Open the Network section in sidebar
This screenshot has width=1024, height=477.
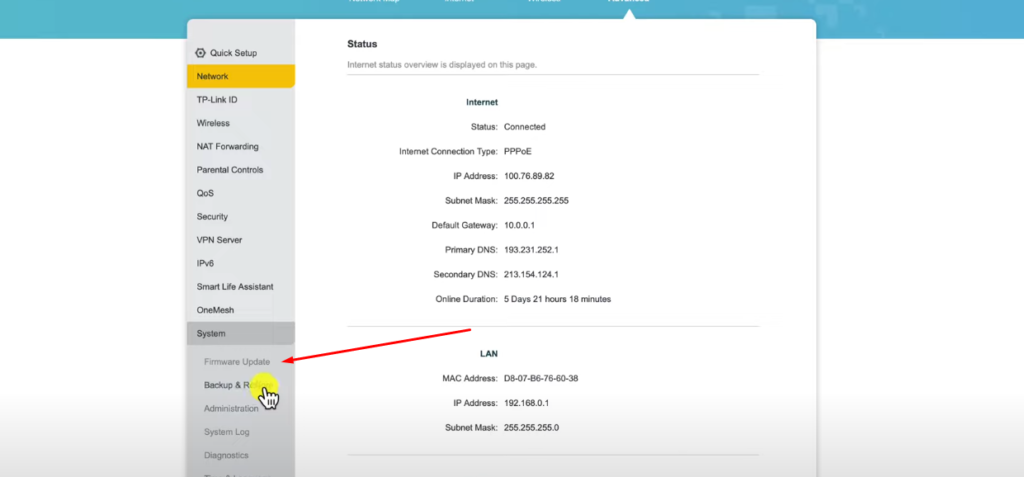(x=240, y=76)
